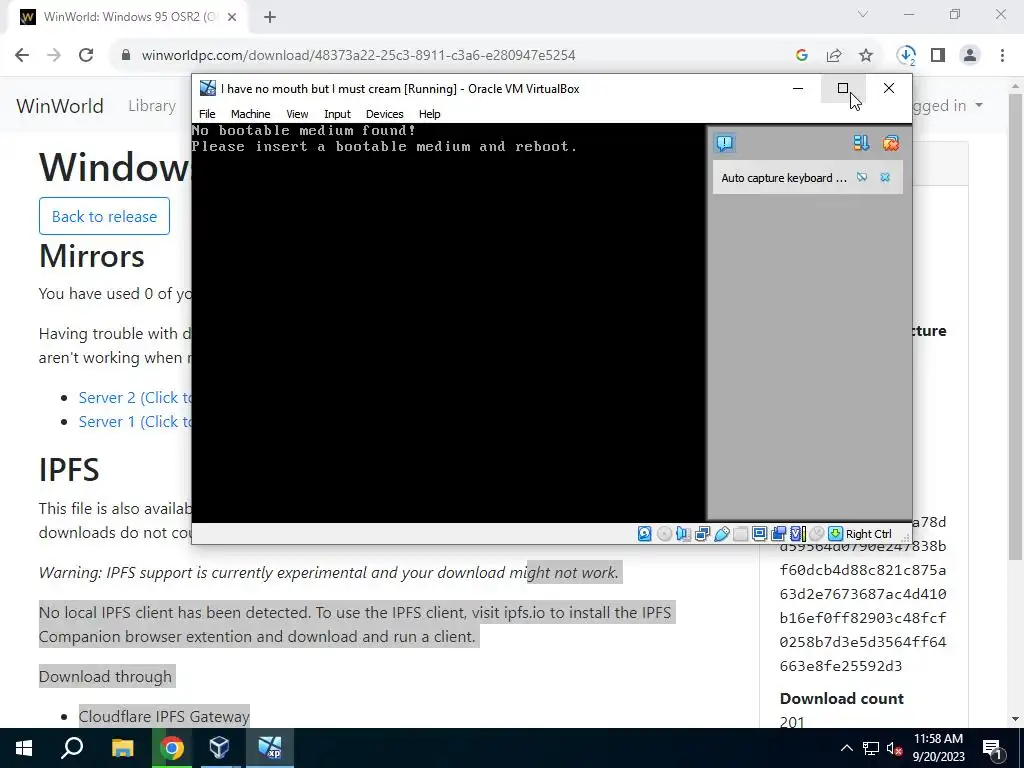1024x768 pixels.
Task: Disable this keyboard capture message icon
Action: coord(862,177)
